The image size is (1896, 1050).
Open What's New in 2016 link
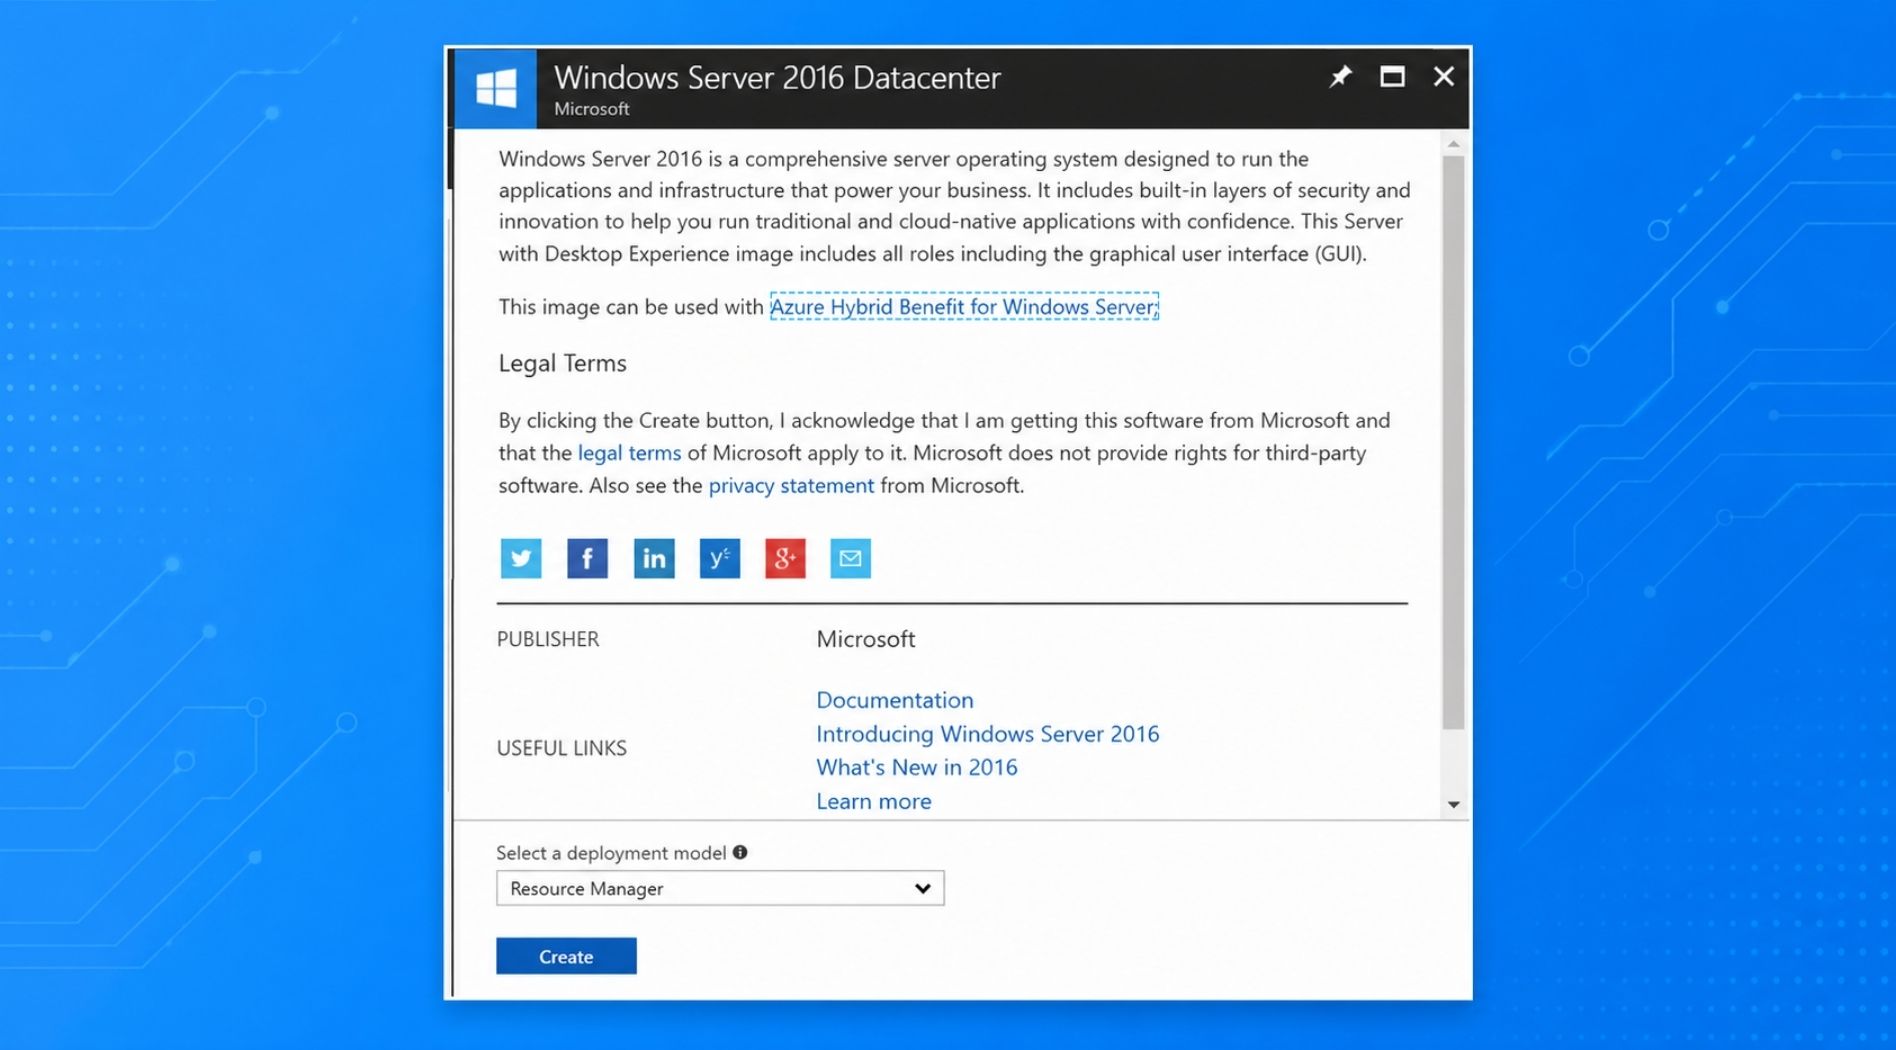tap(916, 767)
